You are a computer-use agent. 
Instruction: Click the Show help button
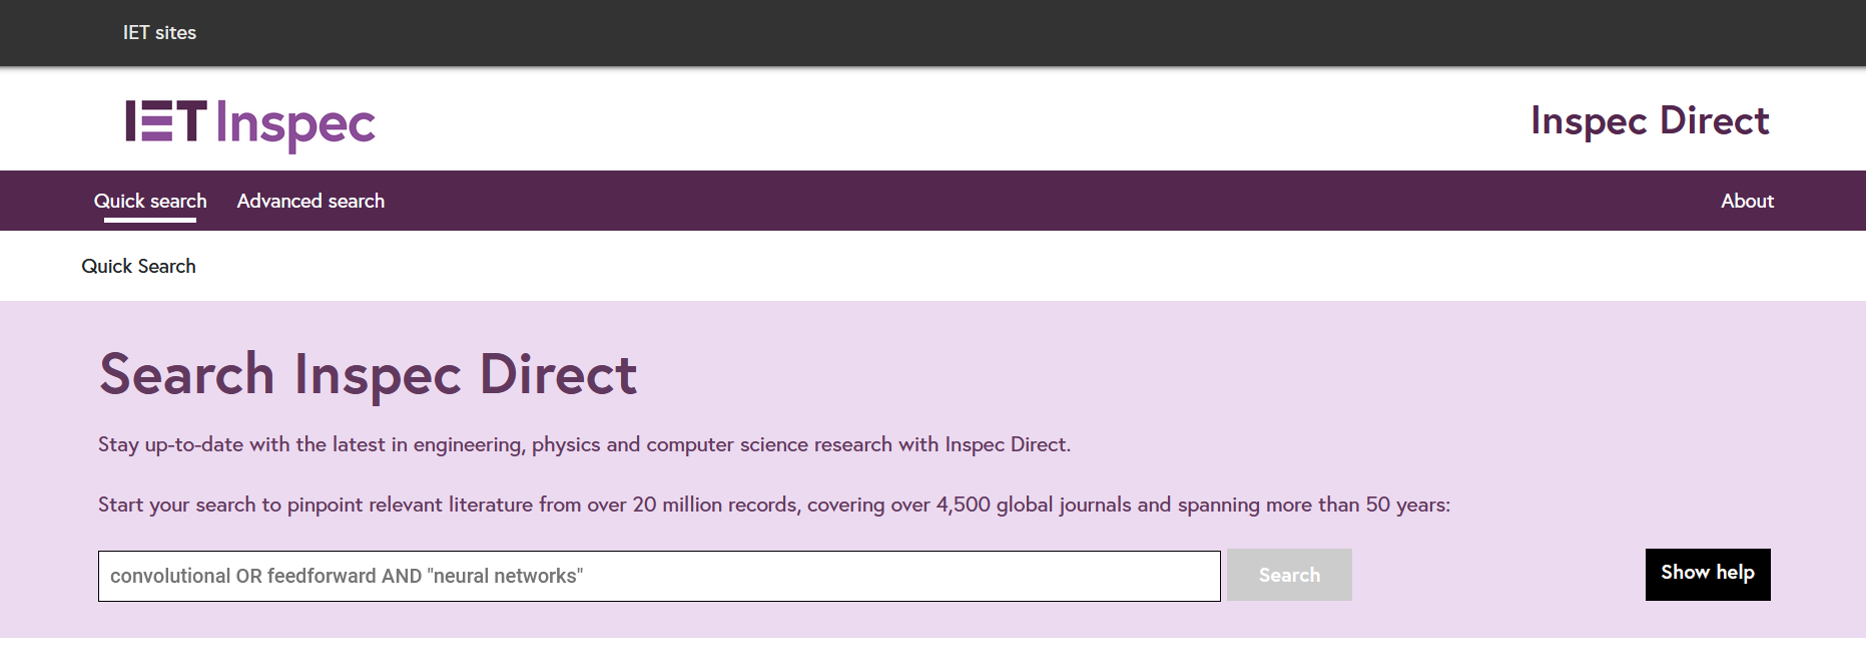pyautogui.click(x=1707, y=574)
